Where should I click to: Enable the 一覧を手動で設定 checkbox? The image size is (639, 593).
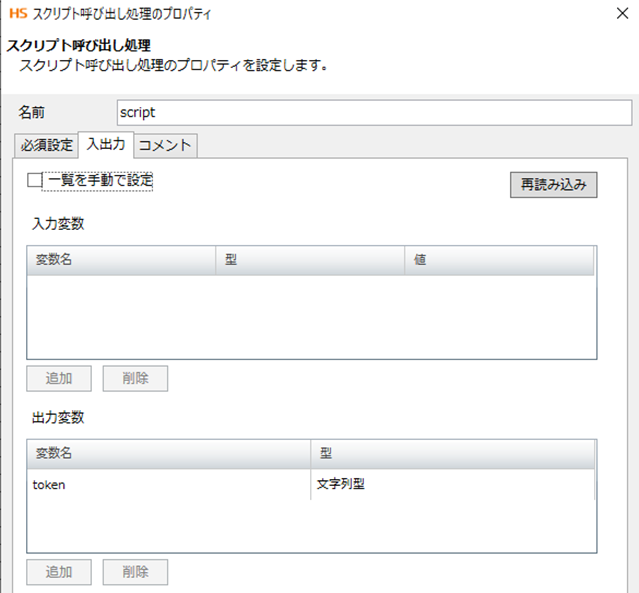point(35,181)
